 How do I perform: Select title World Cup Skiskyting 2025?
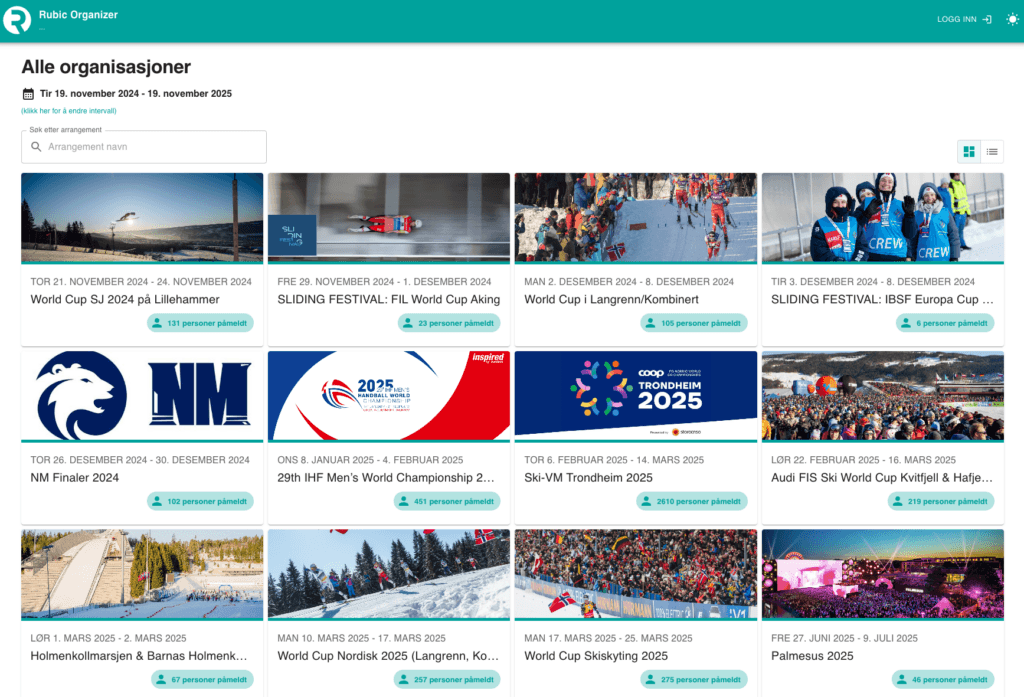(x=596, y=656)
